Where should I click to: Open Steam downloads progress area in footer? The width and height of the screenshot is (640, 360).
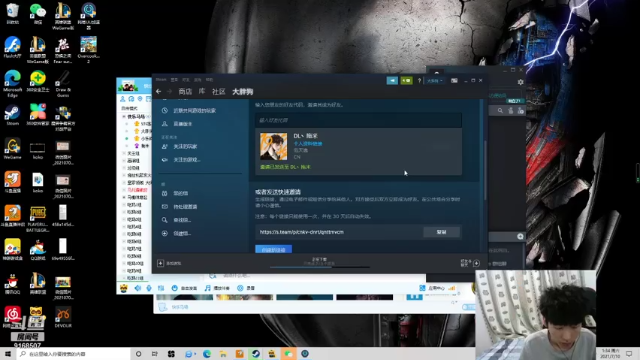320,262
